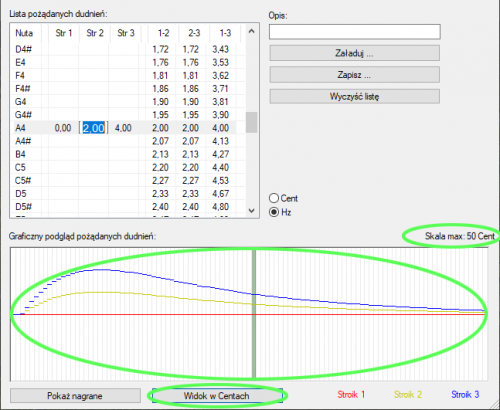Clear the list with Wyczyść listę
The image size is (500, 410).
click(354, 97)
